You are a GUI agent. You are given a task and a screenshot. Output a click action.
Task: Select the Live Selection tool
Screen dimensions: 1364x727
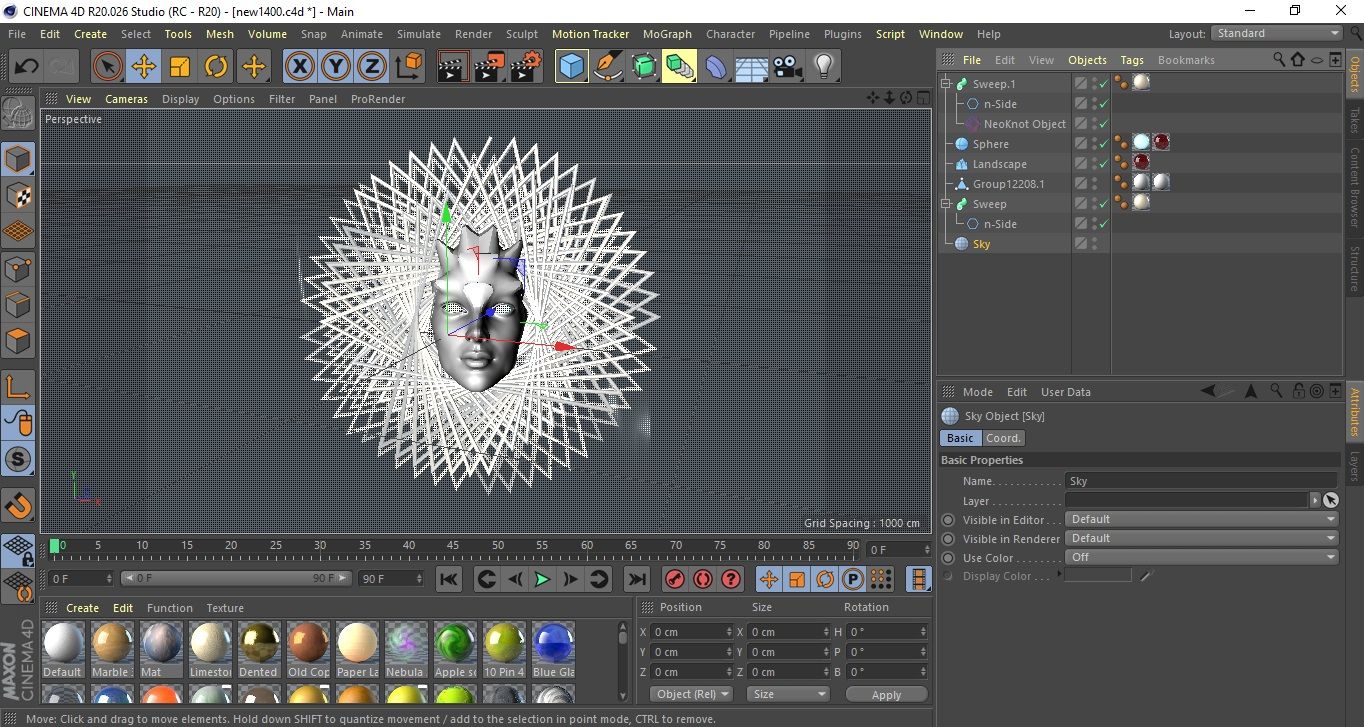tap(108, 67)
